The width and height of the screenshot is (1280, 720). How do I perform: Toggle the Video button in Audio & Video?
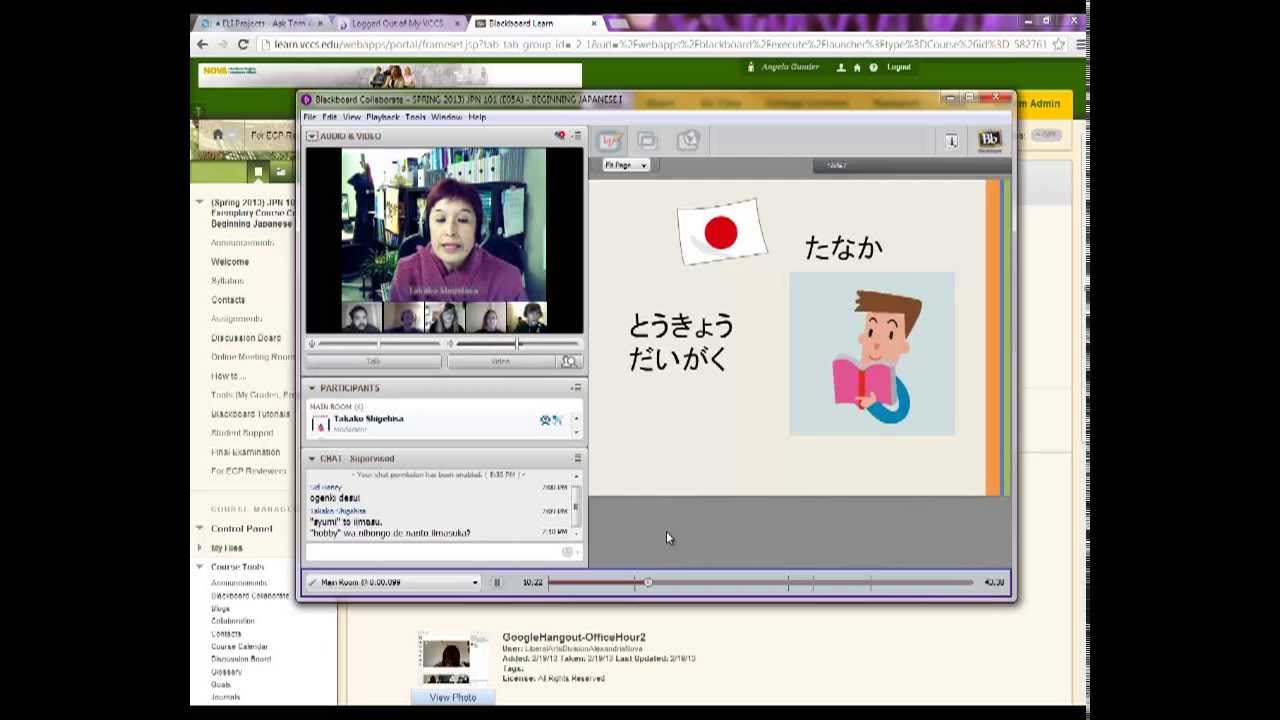click(x=501, y=362)
